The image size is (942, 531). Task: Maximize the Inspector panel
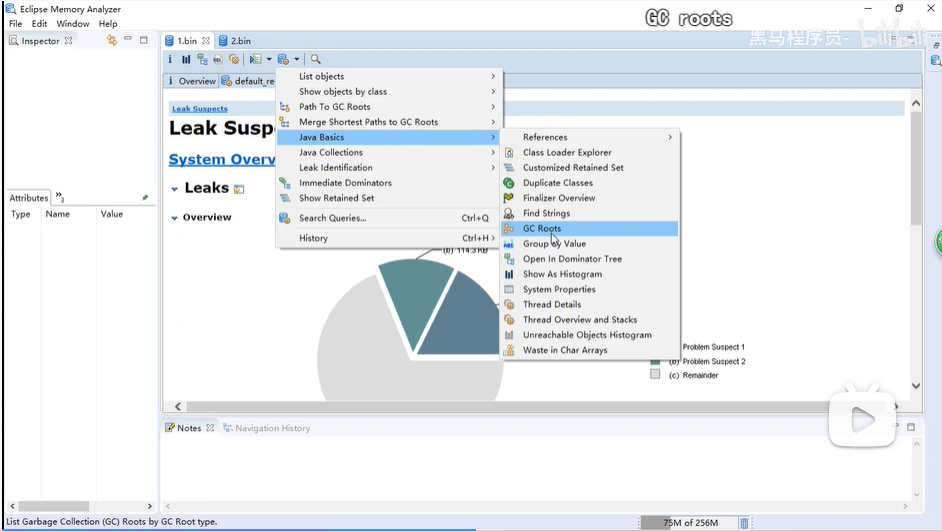(144, 40)
